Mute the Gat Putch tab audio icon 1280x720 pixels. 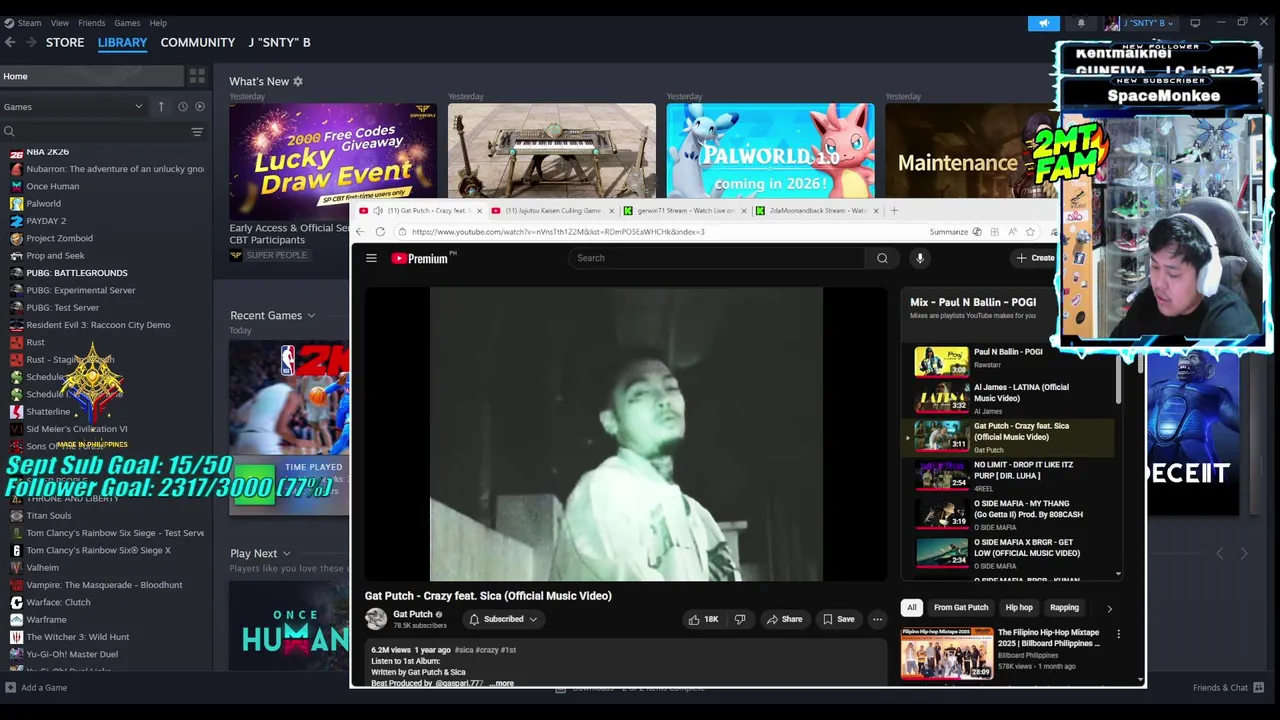pos(378,211)
